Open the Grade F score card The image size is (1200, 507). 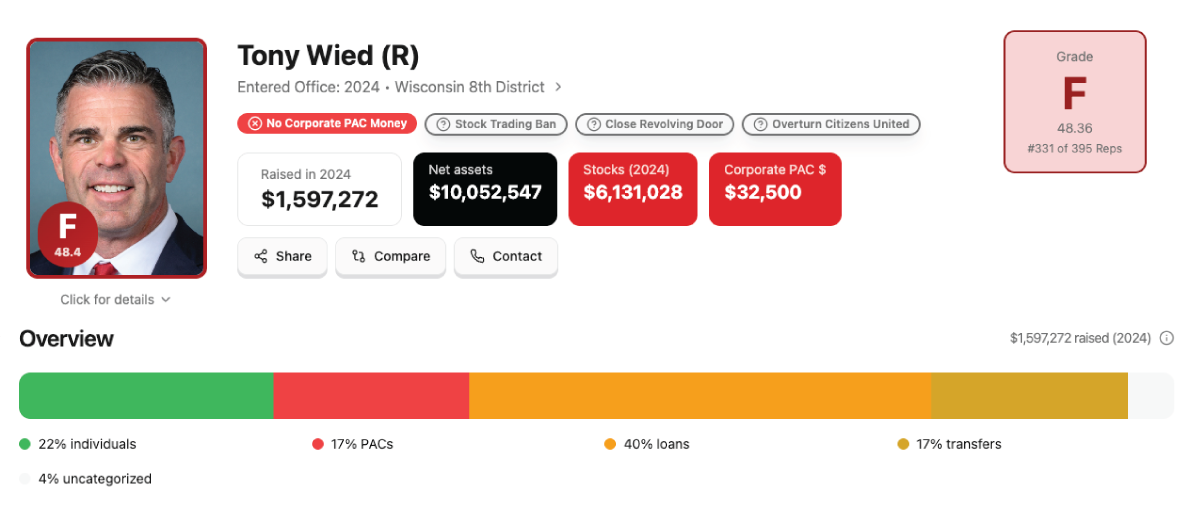(1074, 102)
